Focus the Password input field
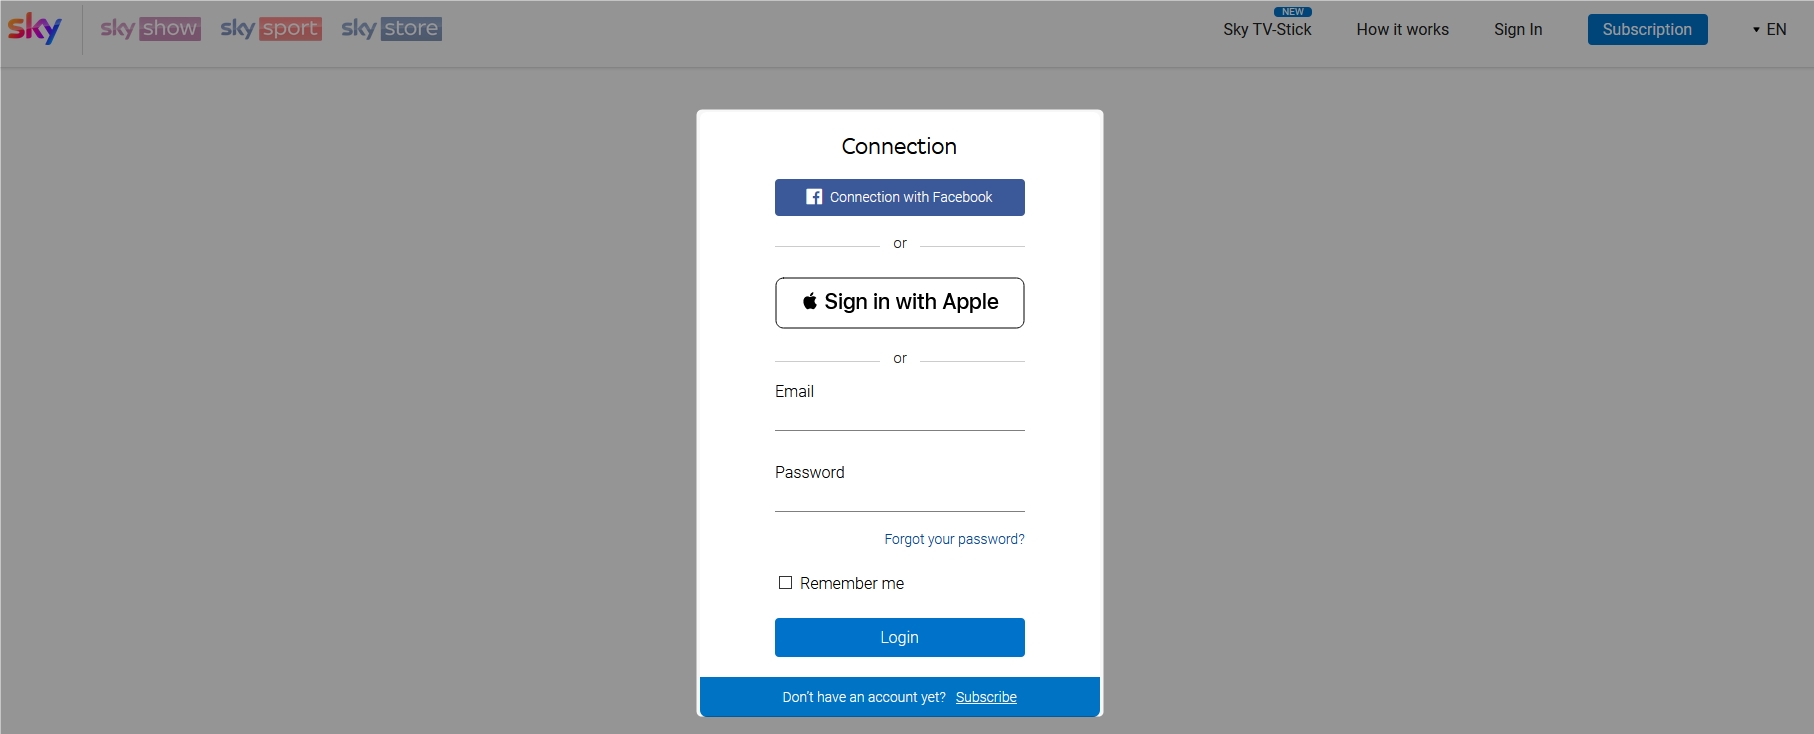 click(899, 497)
